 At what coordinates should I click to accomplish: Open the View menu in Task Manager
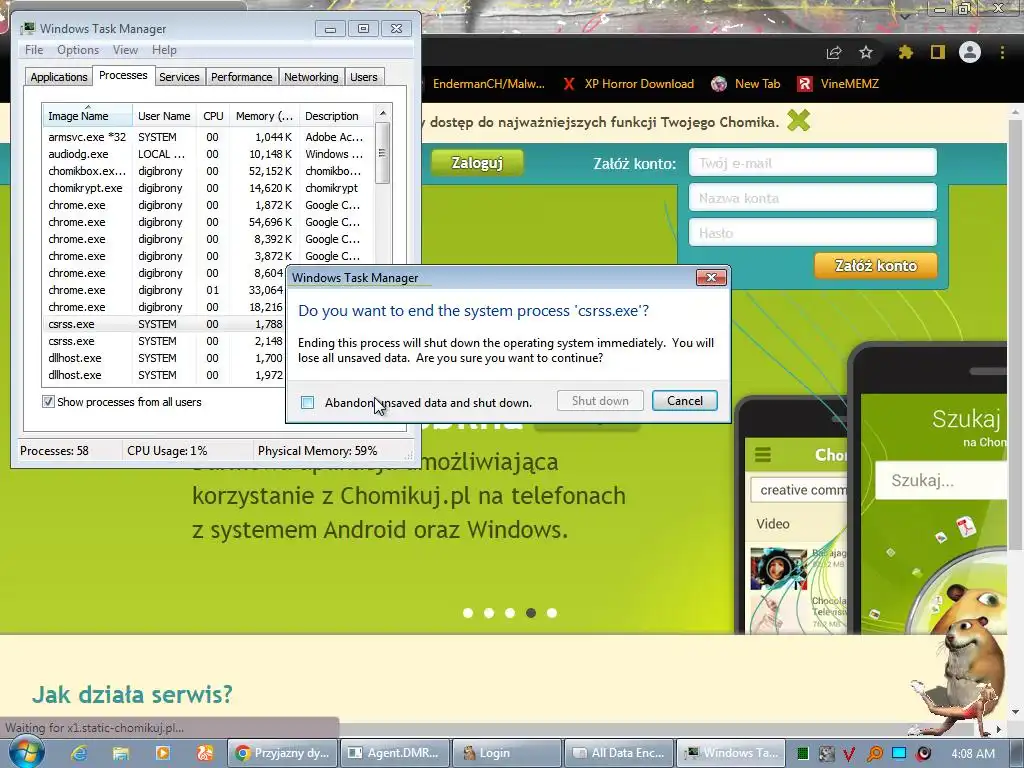tap(125, 50)
